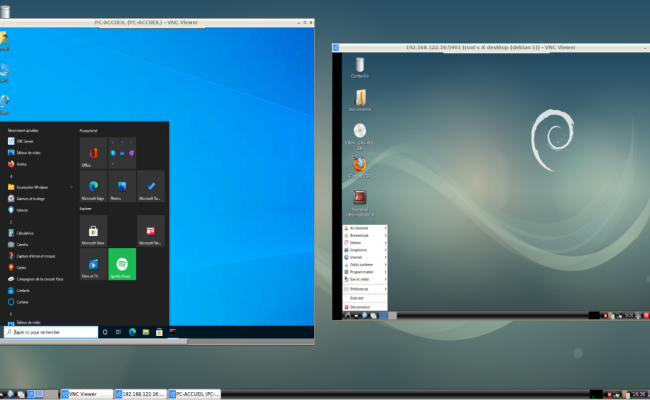Launch the Firefox ESR desktop icon on Debian
The height and width of the screenshot is (400, 650).
(360, 164)
